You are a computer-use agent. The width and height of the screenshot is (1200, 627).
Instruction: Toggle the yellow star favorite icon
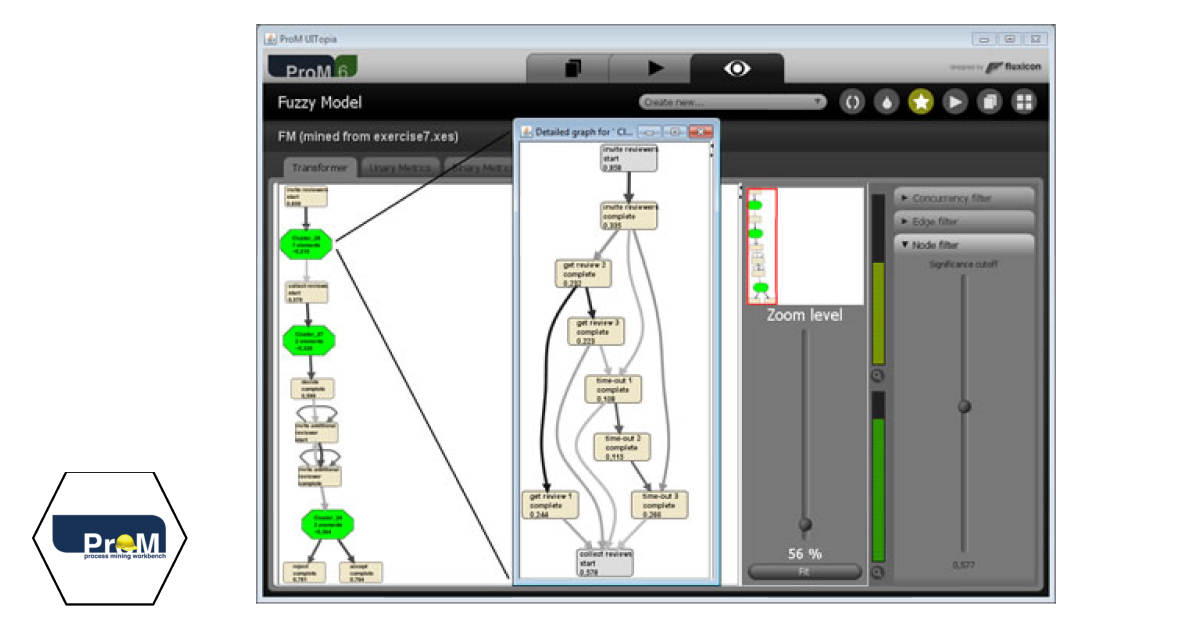[x=920, y=101]
